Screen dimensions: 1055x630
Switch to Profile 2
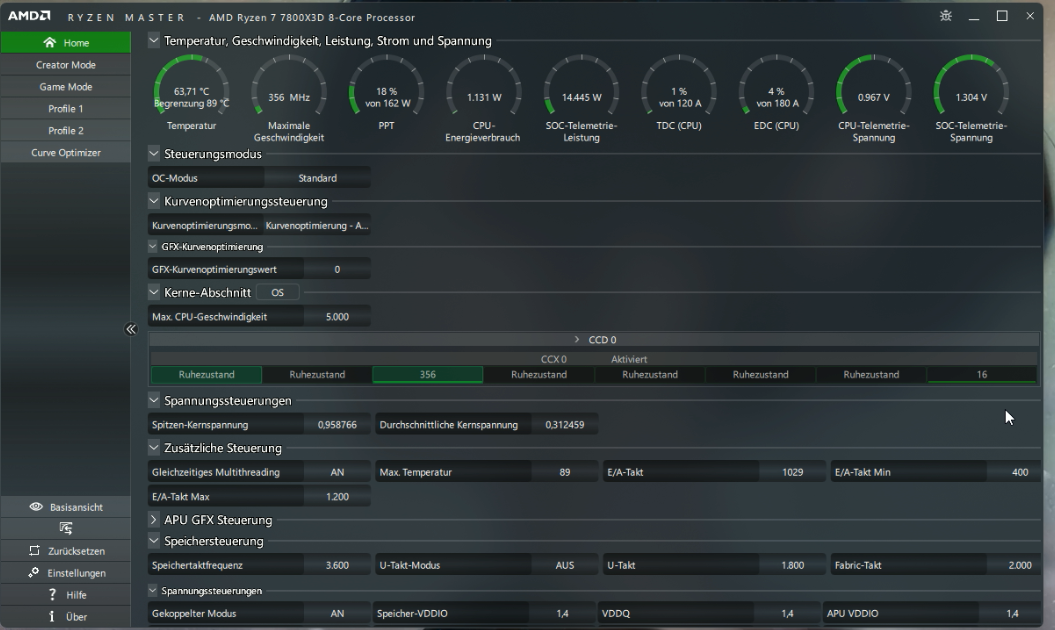tap(65, 131)
